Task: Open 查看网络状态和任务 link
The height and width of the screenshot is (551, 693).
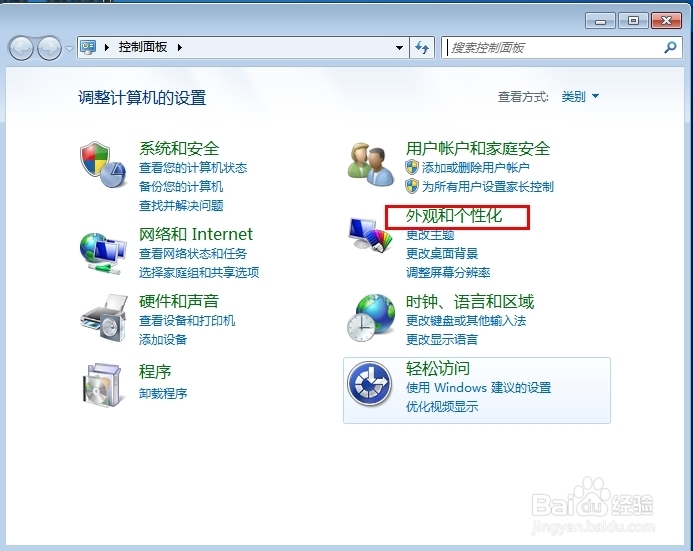Action: click(193, 254)
